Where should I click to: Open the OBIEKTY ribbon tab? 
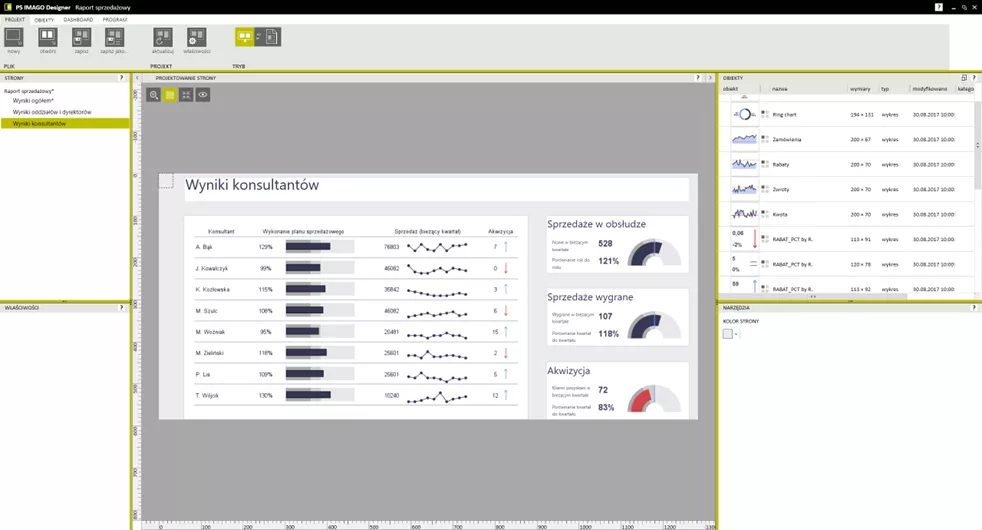[44, 19]
